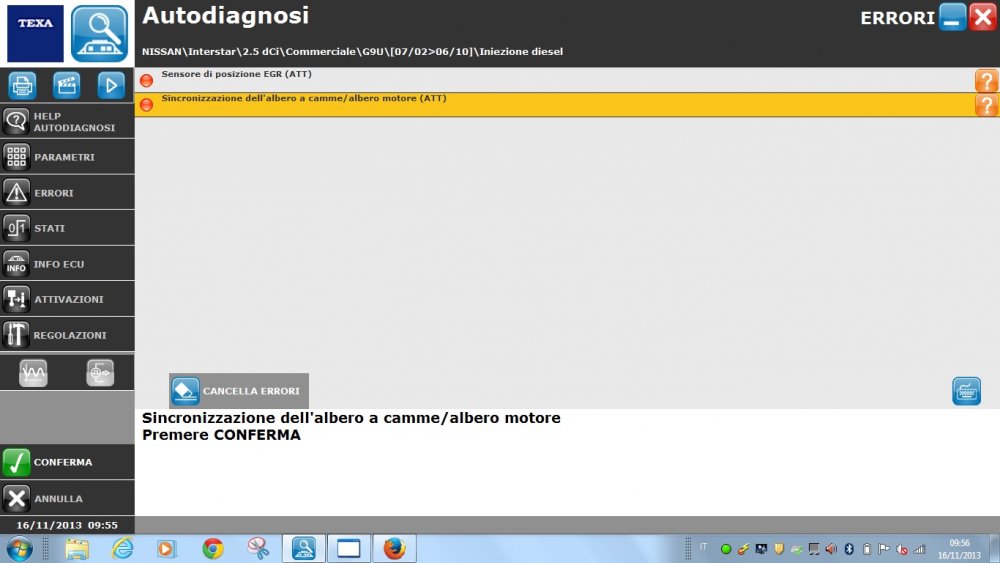
Task: Click the clapperboard recording icon
Action: (67, 85)
